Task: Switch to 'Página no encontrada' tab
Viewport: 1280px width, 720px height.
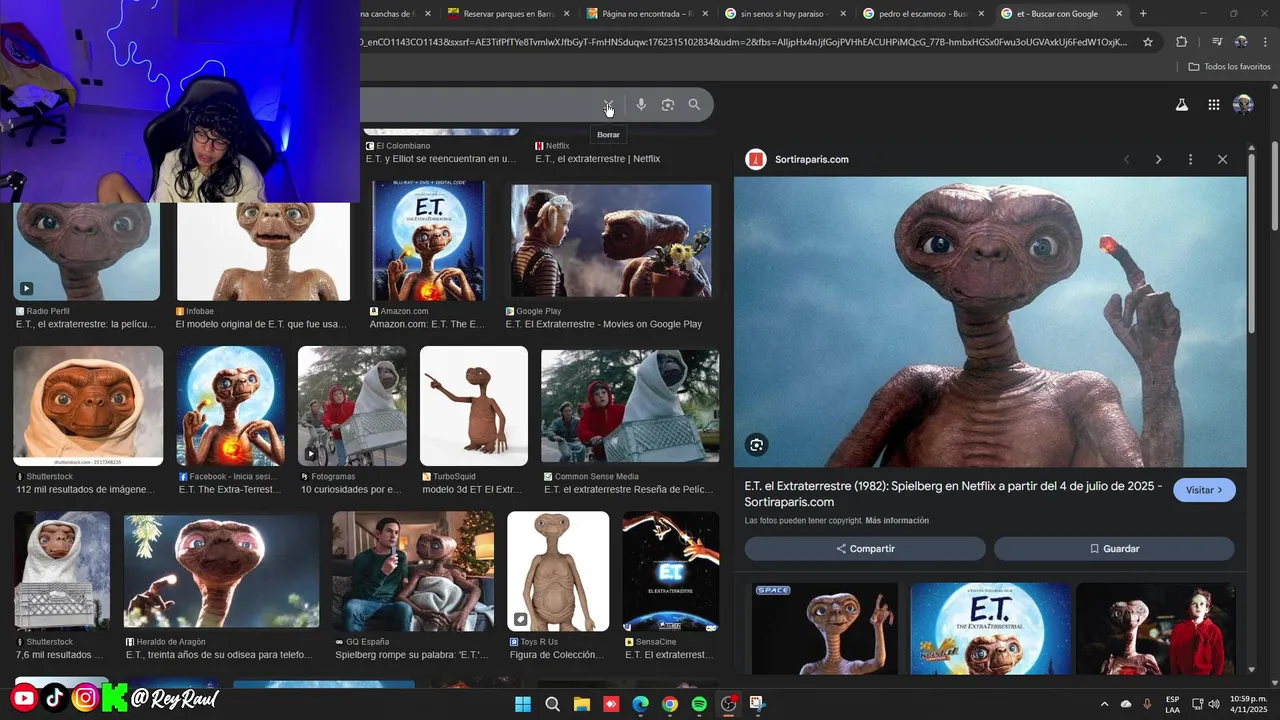Action: click(x=646, y=14)
